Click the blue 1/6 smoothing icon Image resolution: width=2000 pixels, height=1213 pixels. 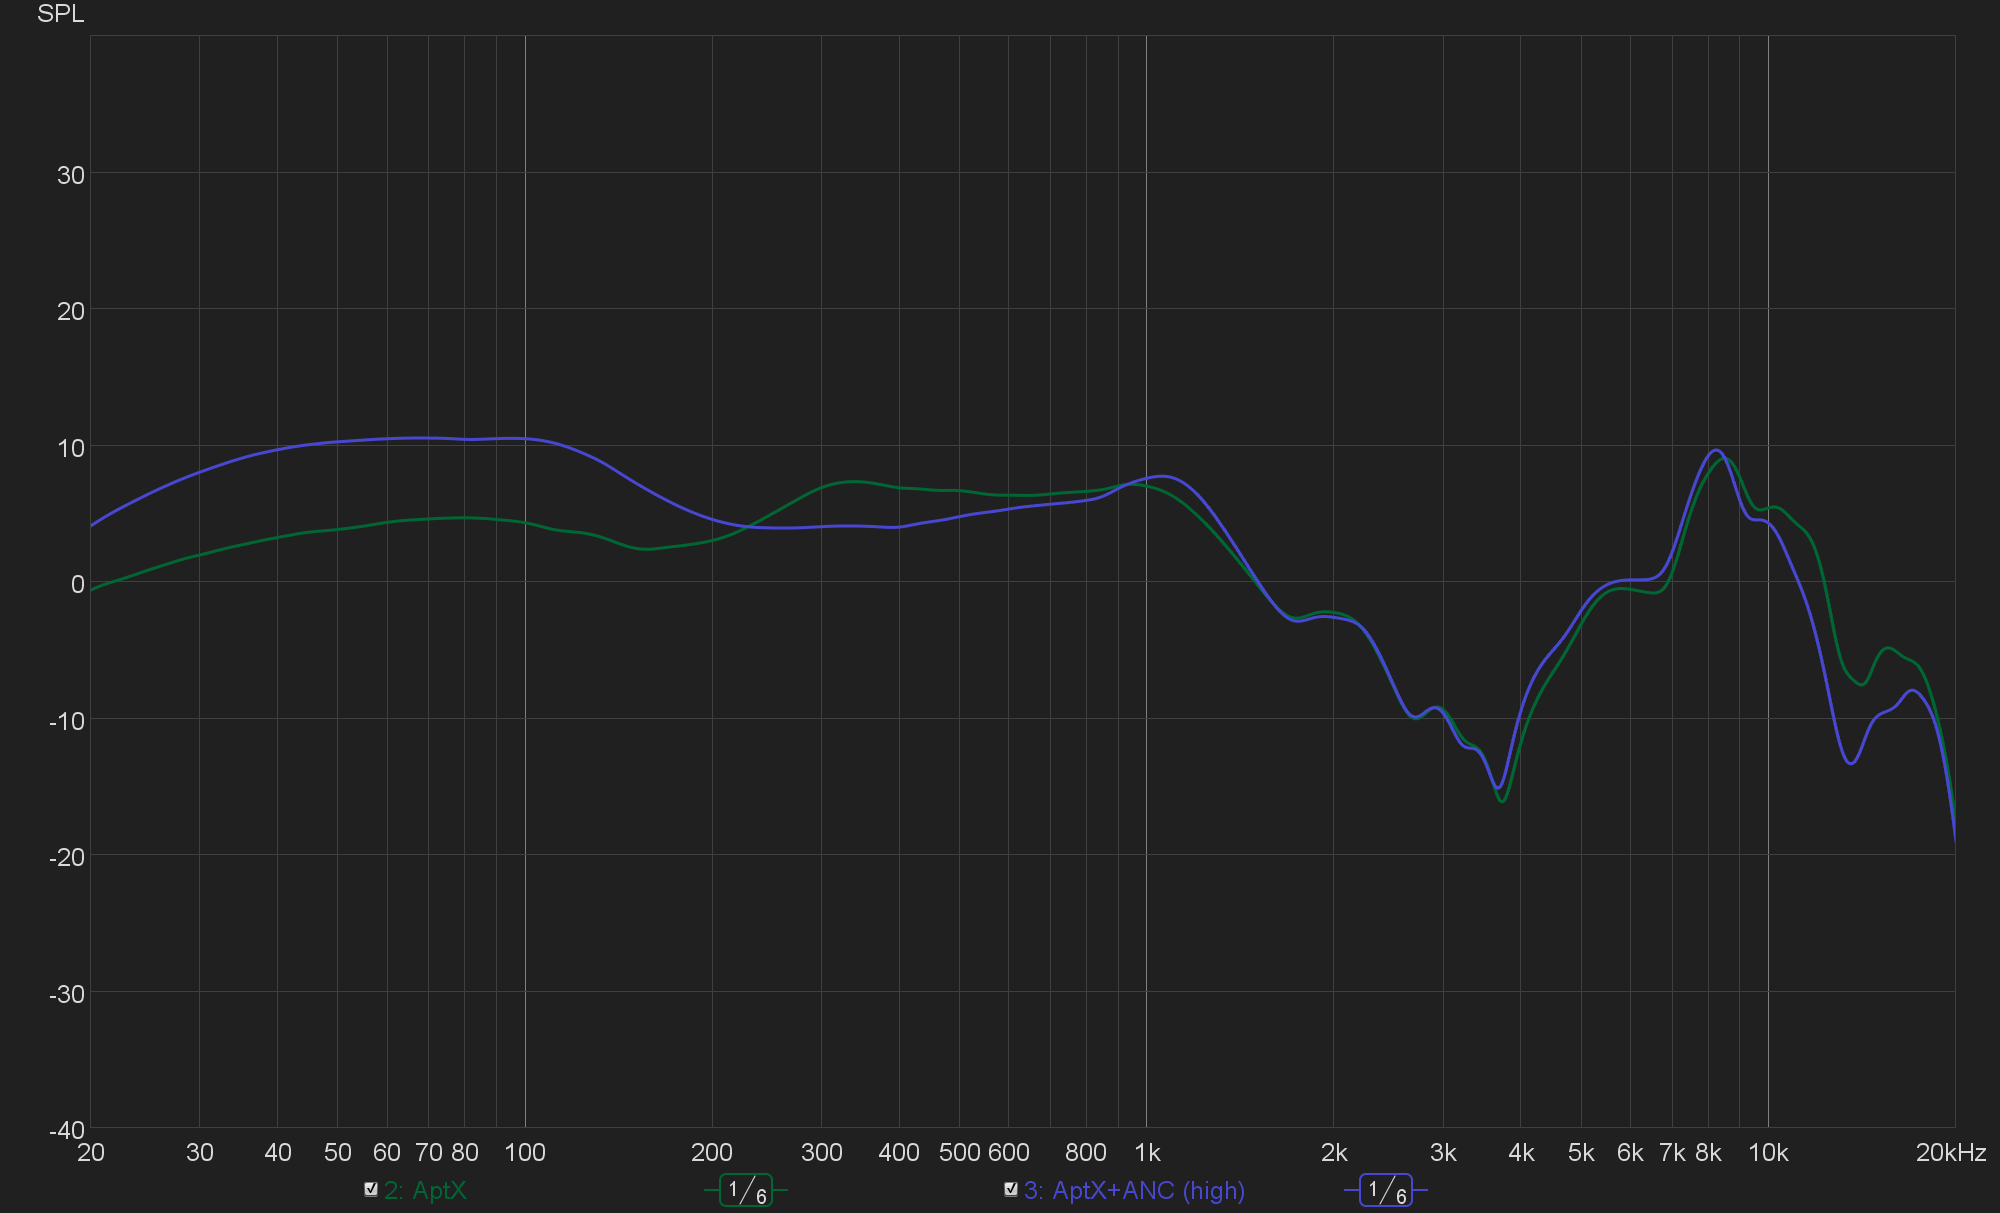pyautogui.click(x=1386, y=1190)
